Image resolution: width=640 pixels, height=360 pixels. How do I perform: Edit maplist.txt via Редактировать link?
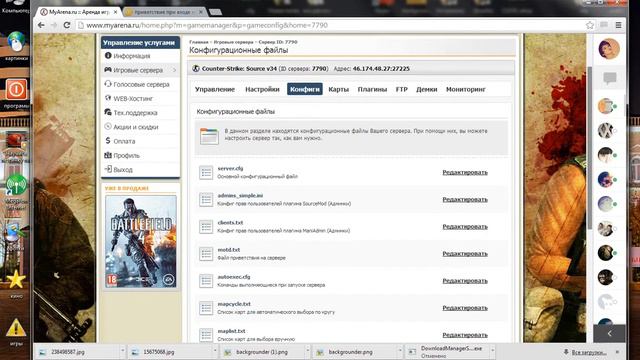point(465,335)
